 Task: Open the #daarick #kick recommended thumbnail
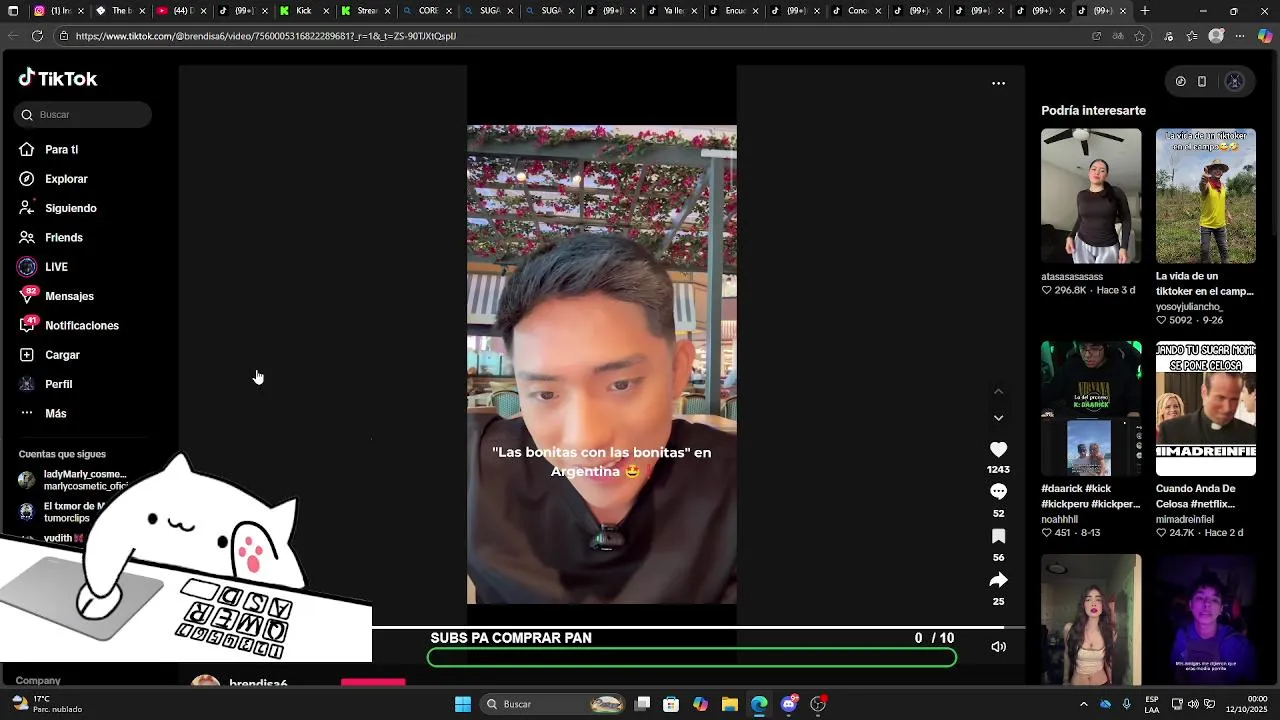(x=1091, y=409)
